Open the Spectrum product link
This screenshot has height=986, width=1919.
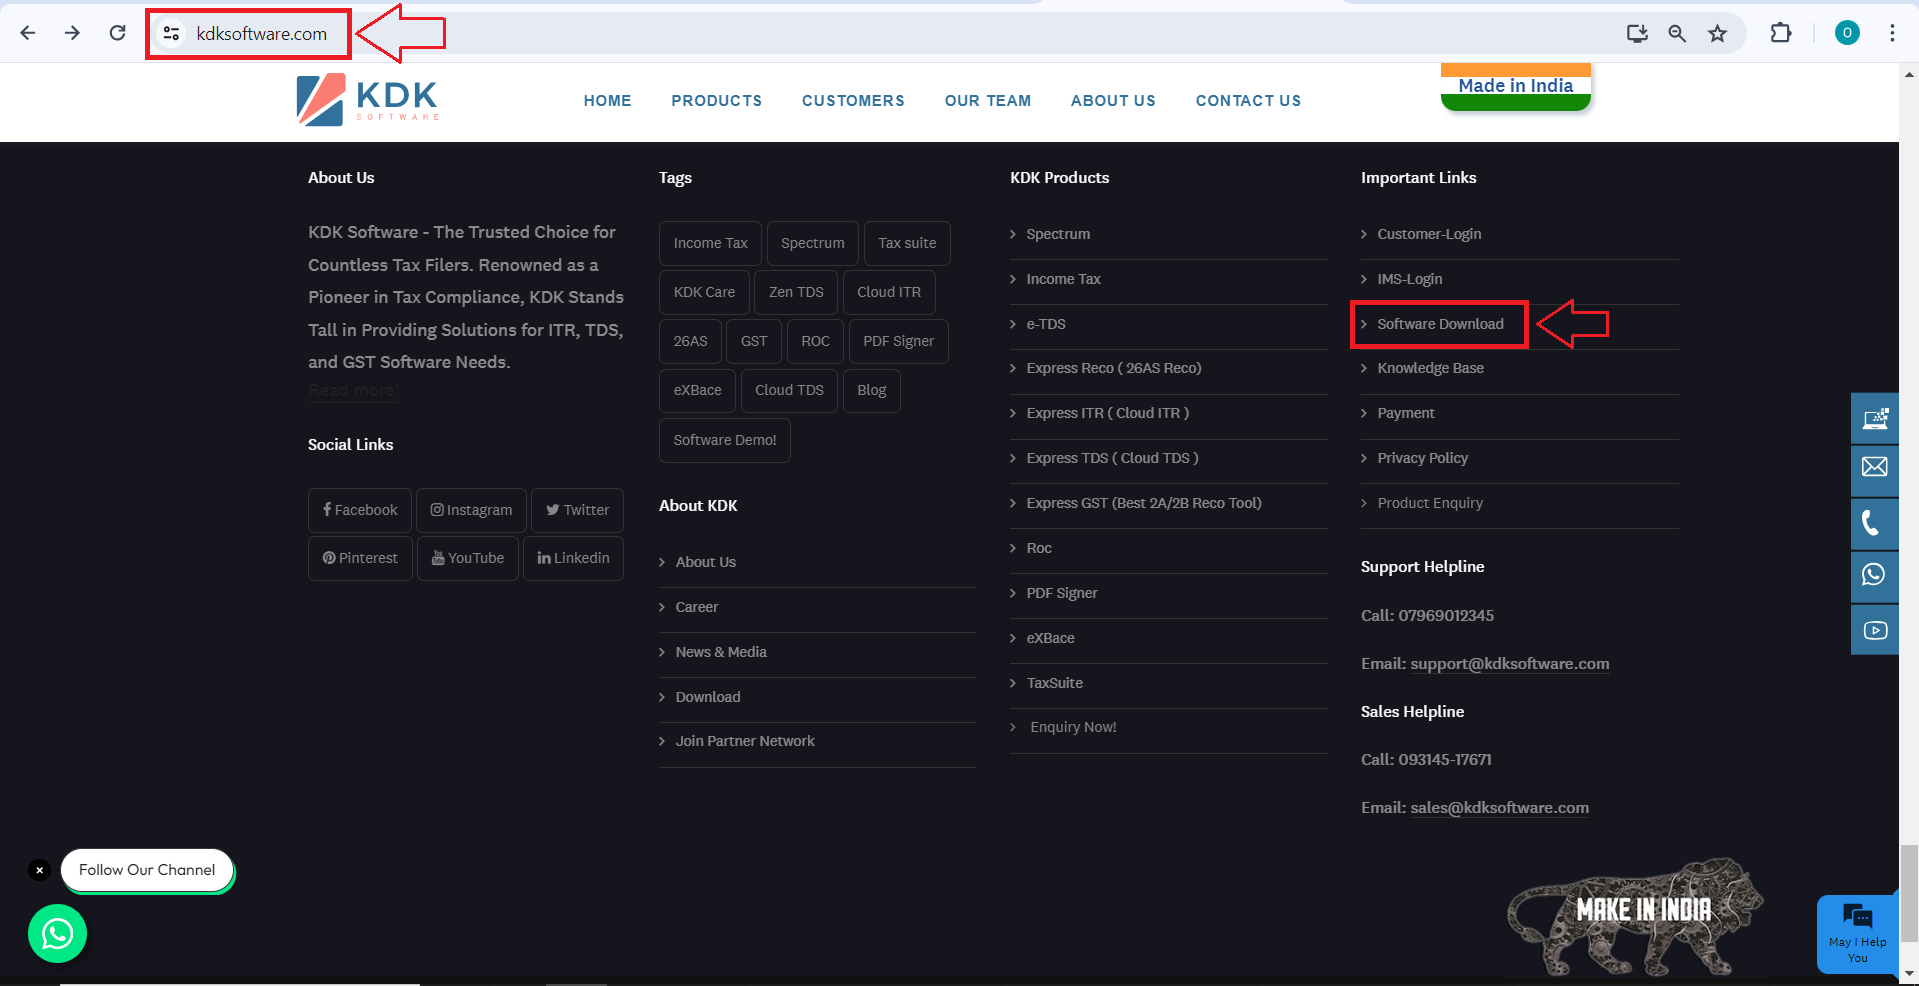(1058, 234)
